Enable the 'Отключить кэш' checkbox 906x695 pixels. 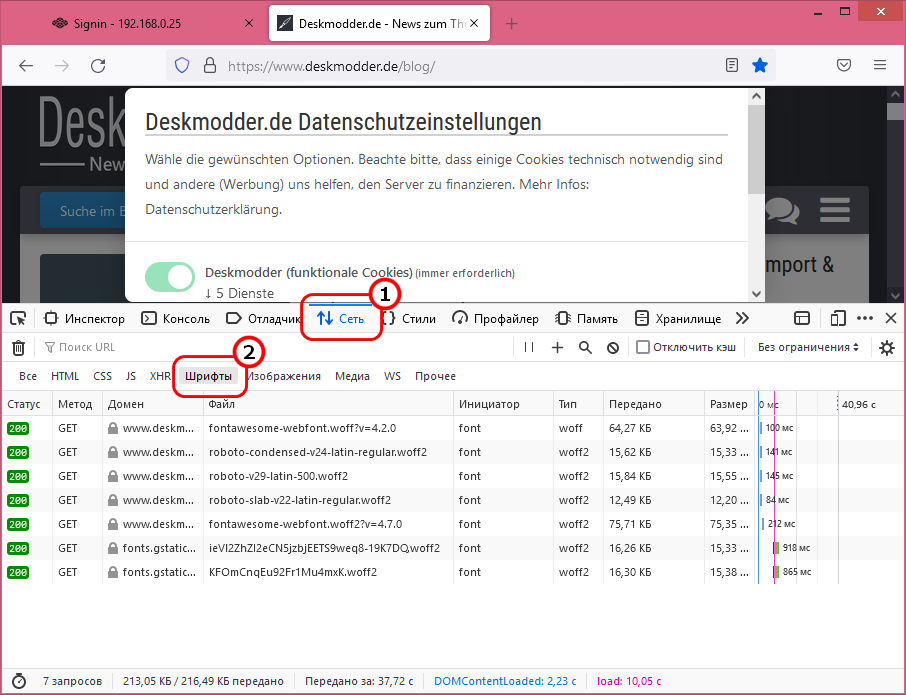[643, 348]
